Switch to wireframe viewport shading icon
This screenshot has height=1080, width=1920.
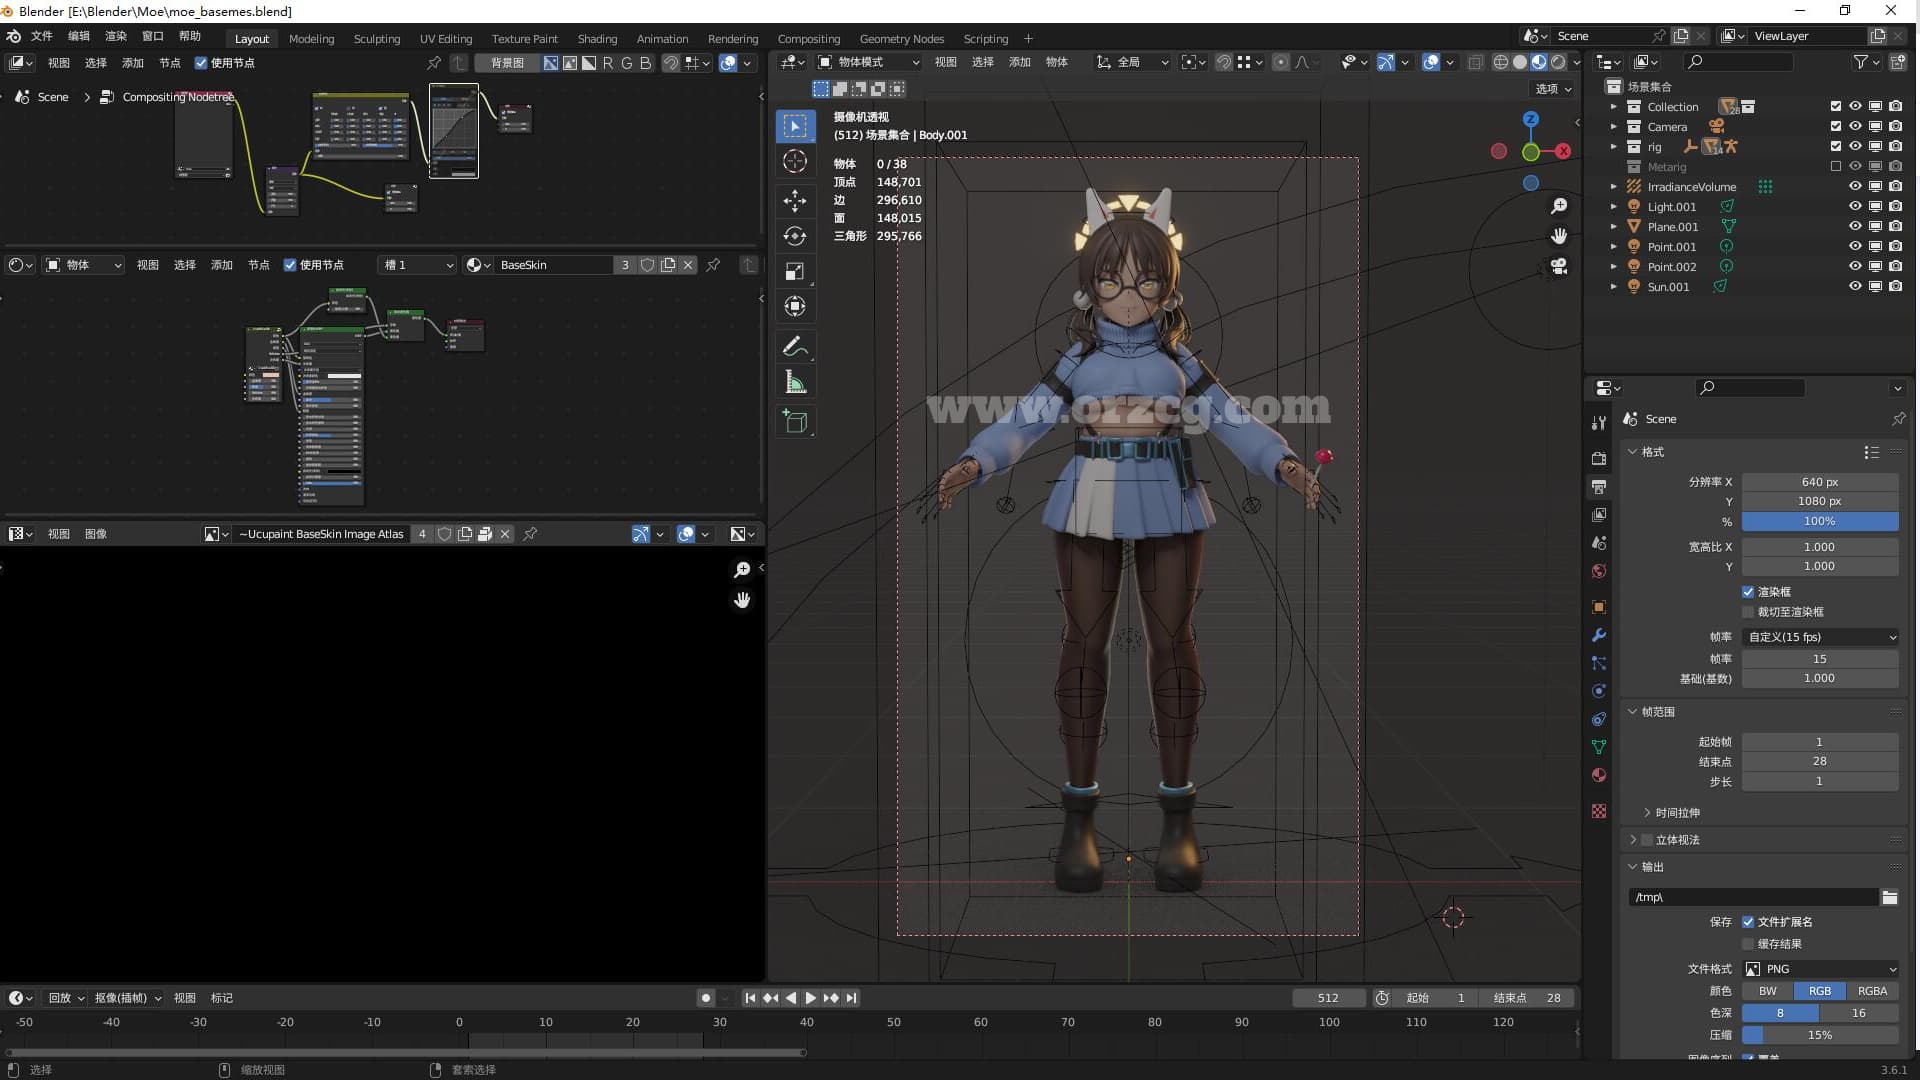(x=1500, y=62)
